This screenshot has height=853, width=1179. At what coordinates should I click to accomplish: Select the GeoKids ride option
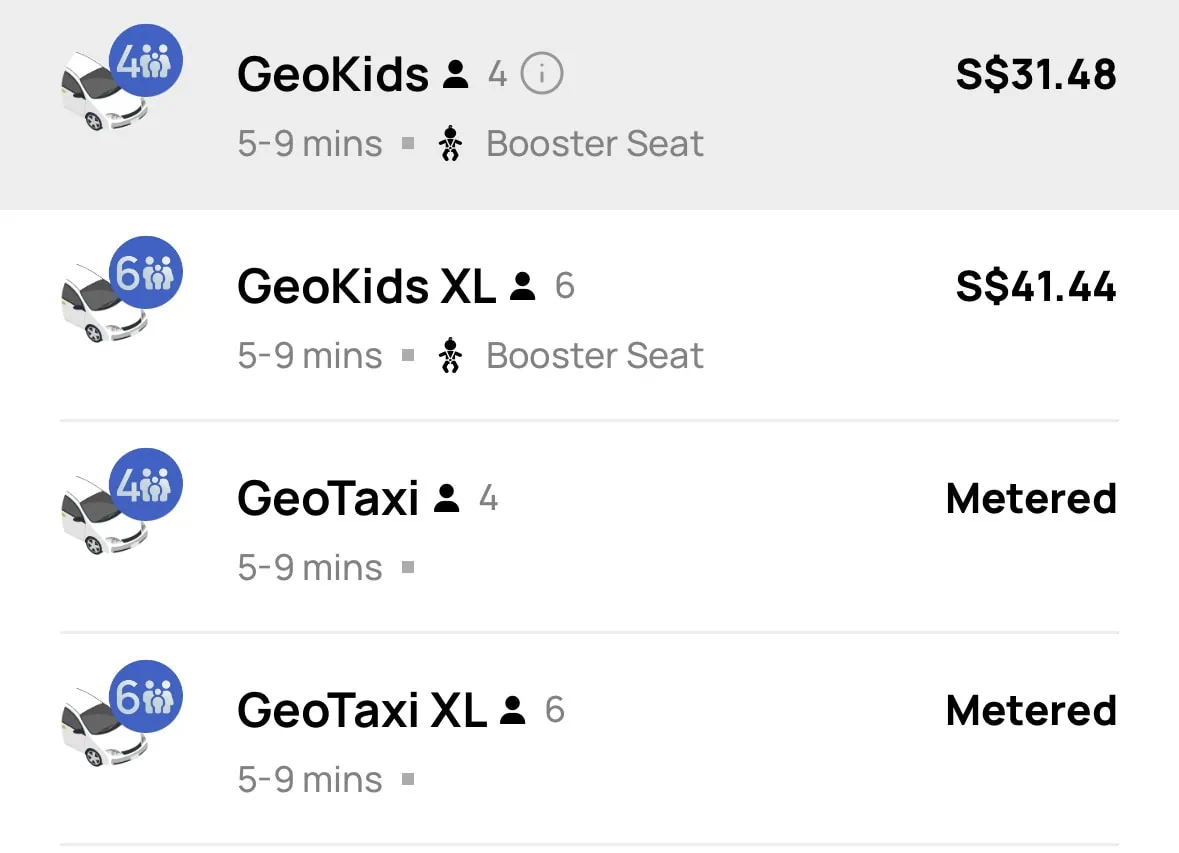(332, 74)
